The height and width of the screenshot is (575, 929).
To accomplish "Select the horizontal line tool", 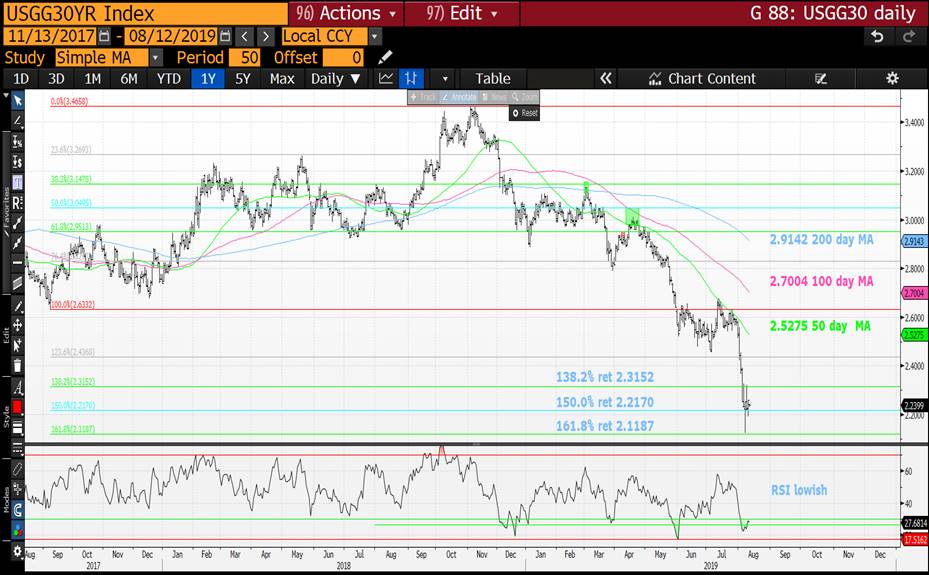I will 18,262.
